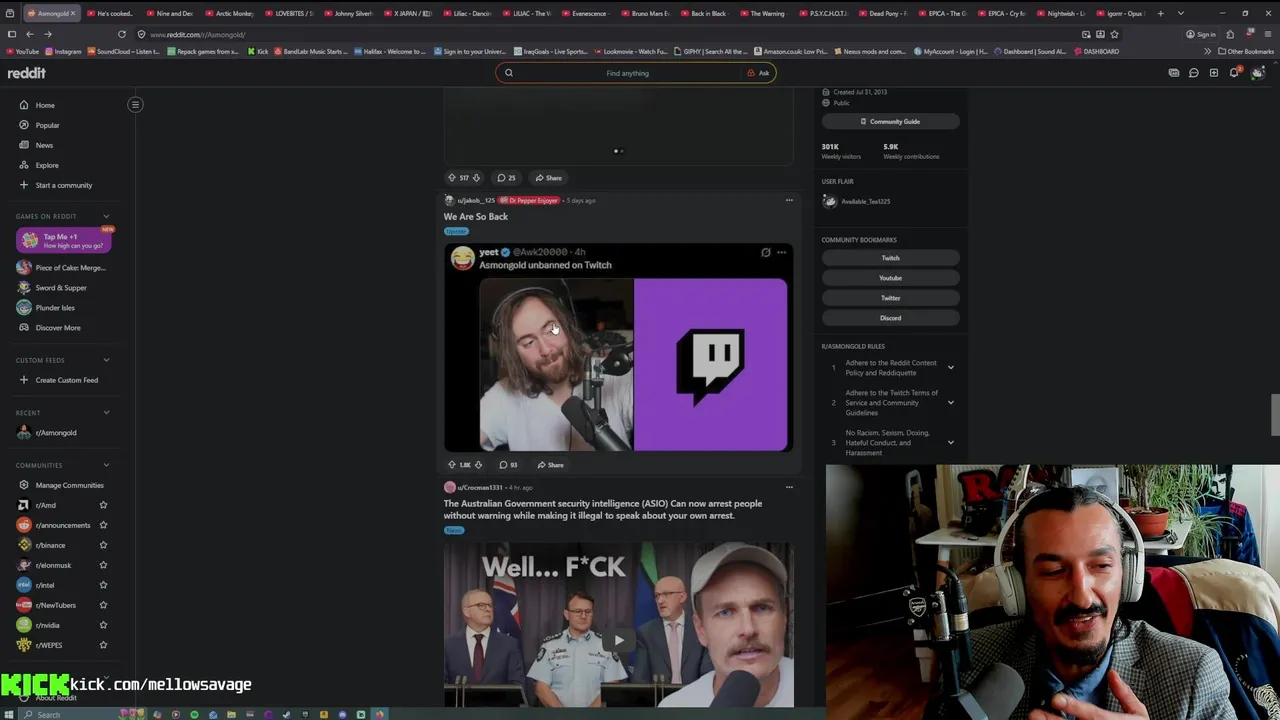This screenshot has height=720, width=1280.
Task: Open Twitter community bookmark
Action: point(890,298)
